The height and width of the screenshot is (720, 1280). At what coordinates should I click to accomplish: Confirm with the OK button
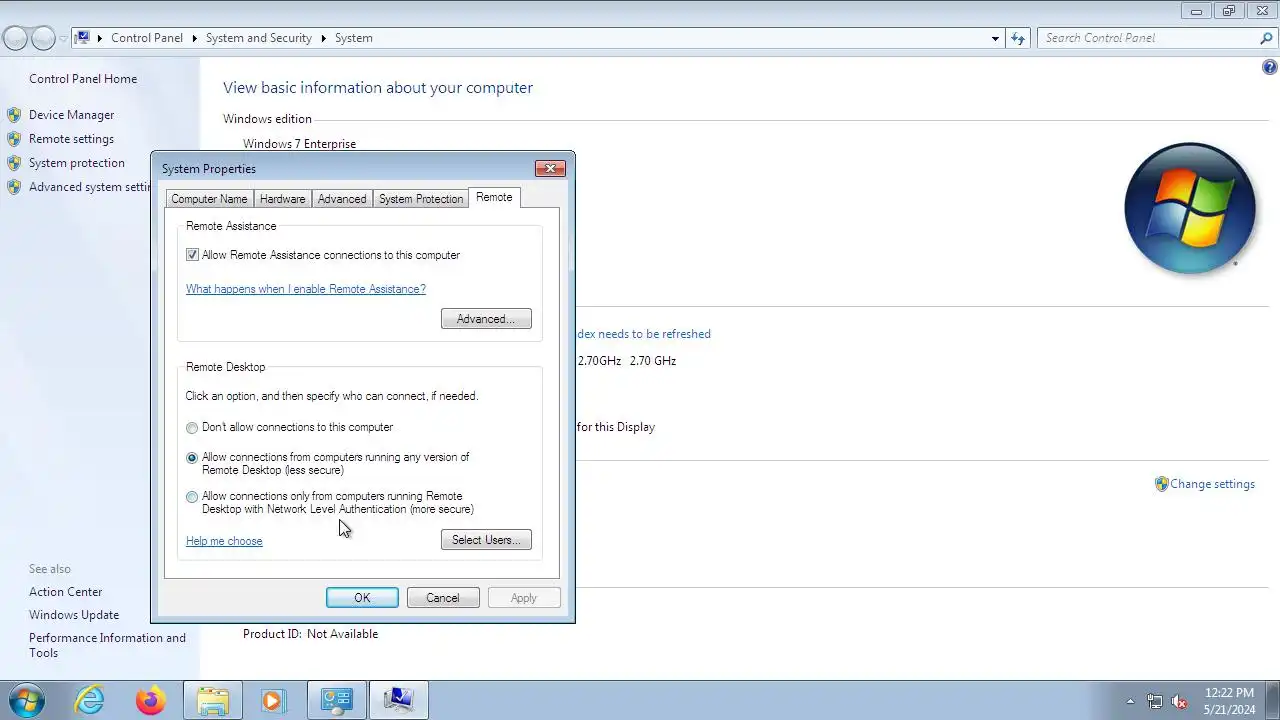pos(362,598)
